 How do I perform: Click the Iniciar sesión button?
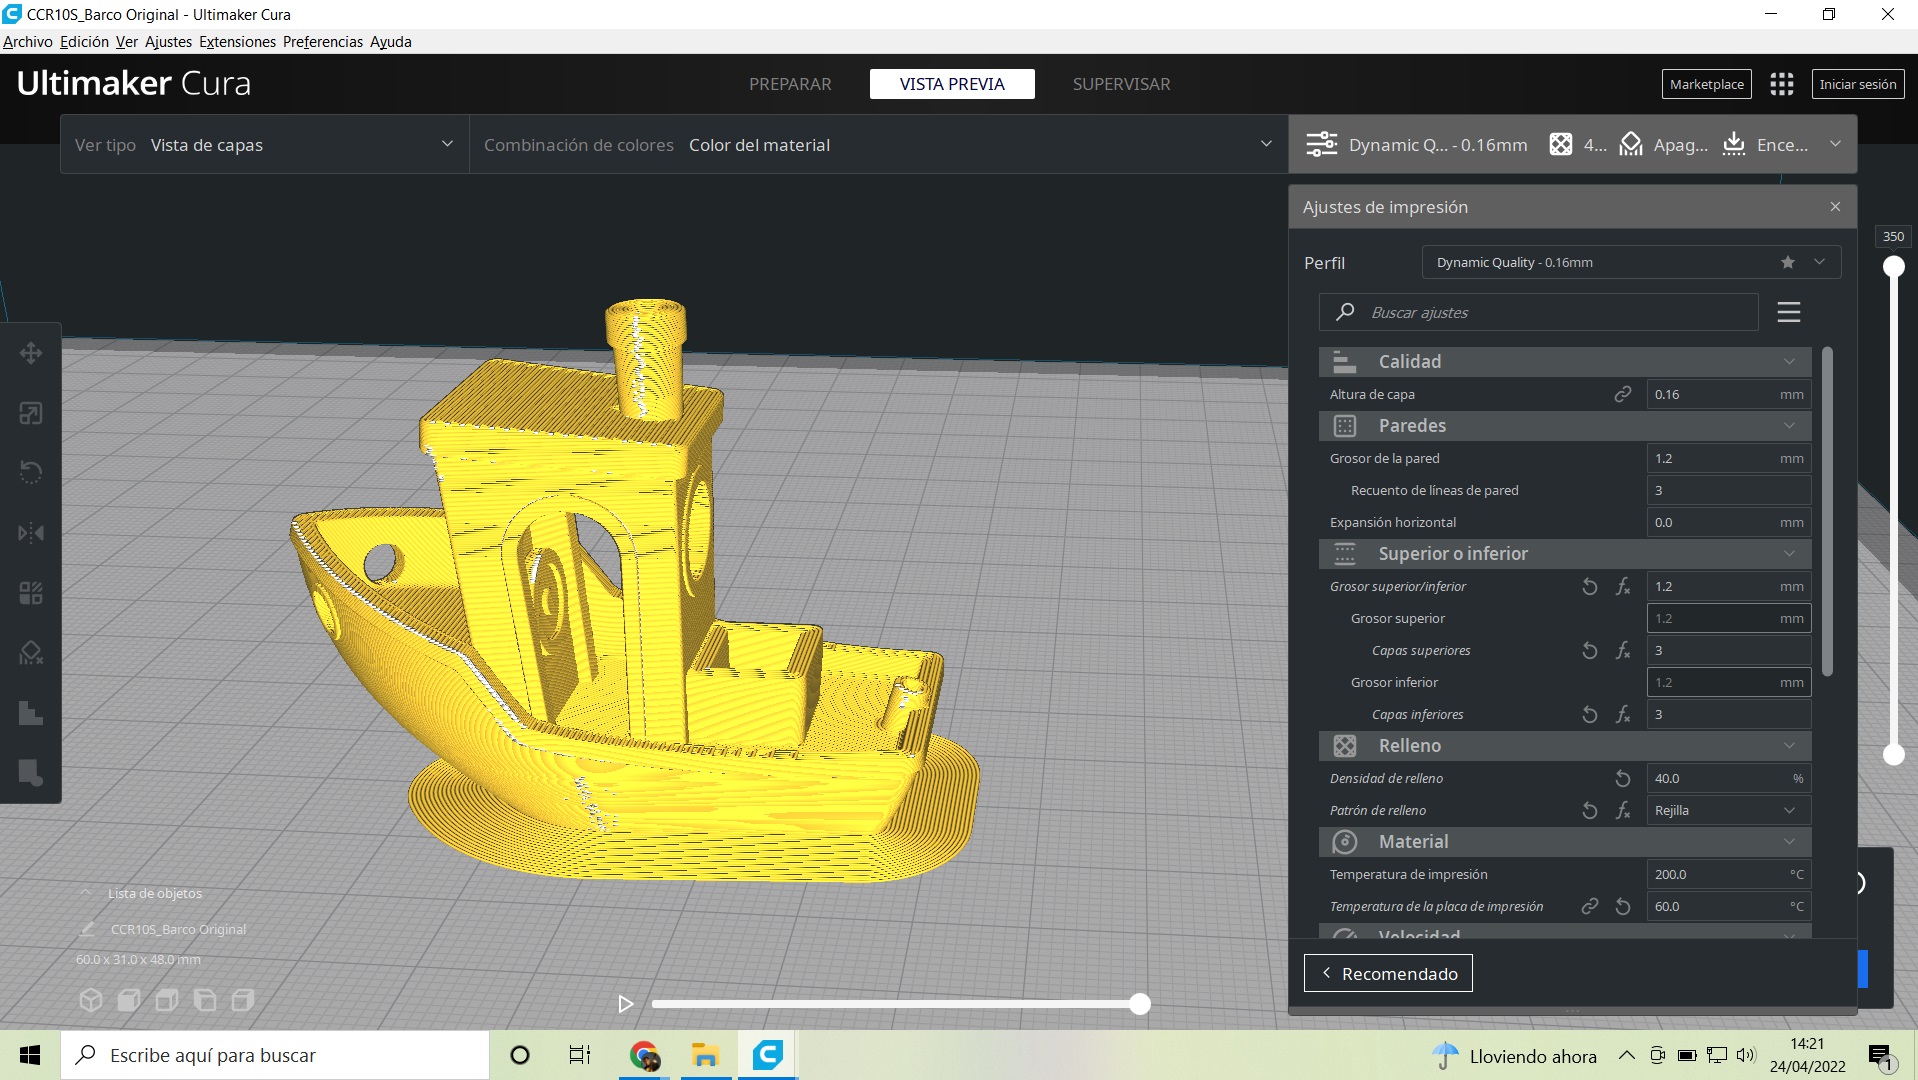[x=1858, y=84]
